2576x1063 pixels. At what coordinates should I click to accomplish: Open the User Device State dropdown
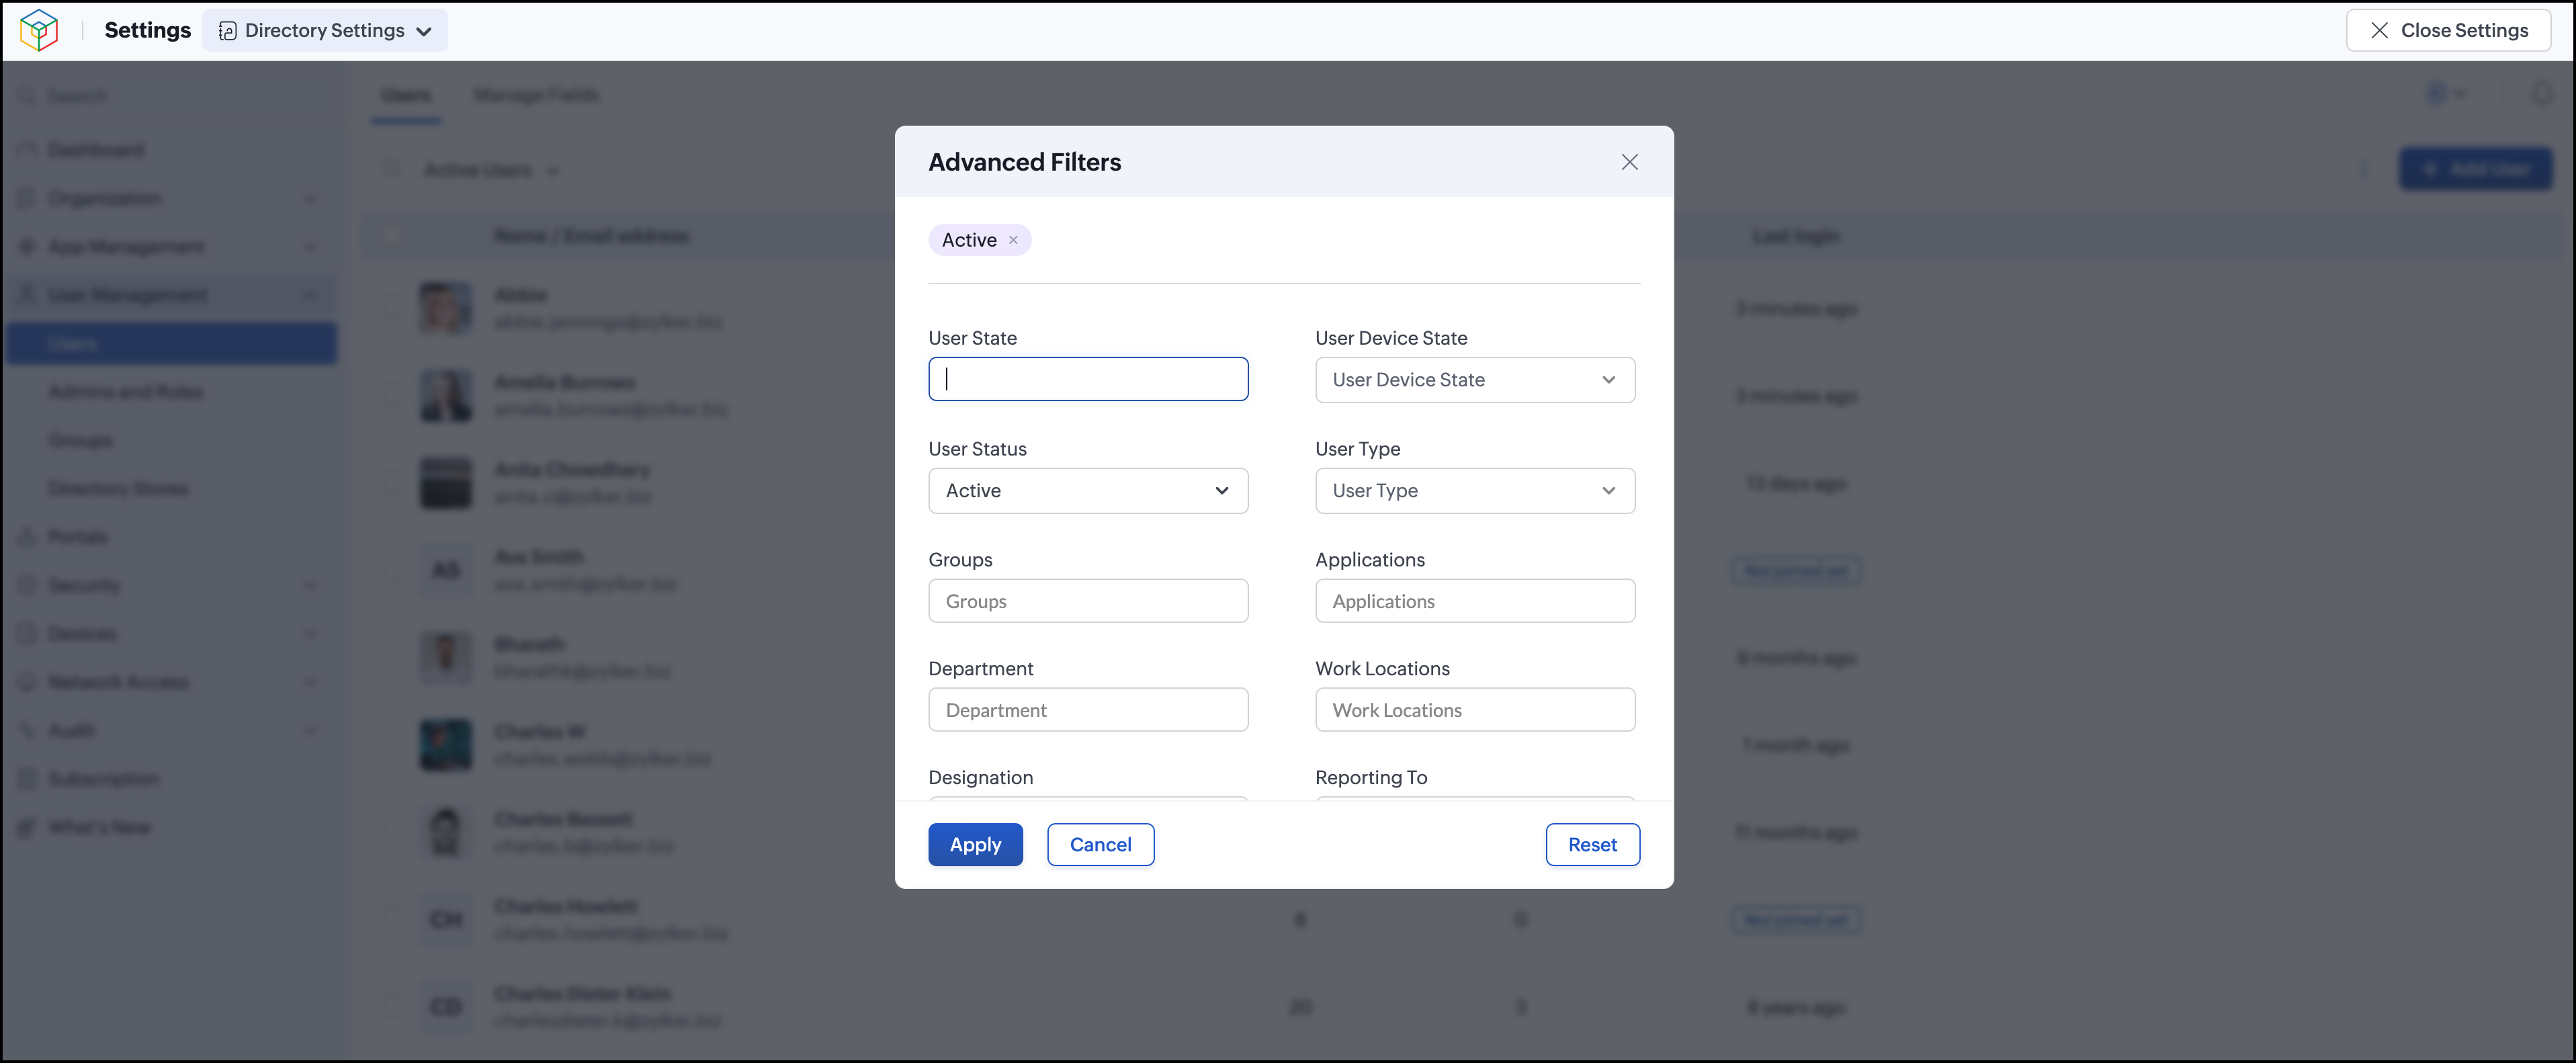(x=1475, y=380)
